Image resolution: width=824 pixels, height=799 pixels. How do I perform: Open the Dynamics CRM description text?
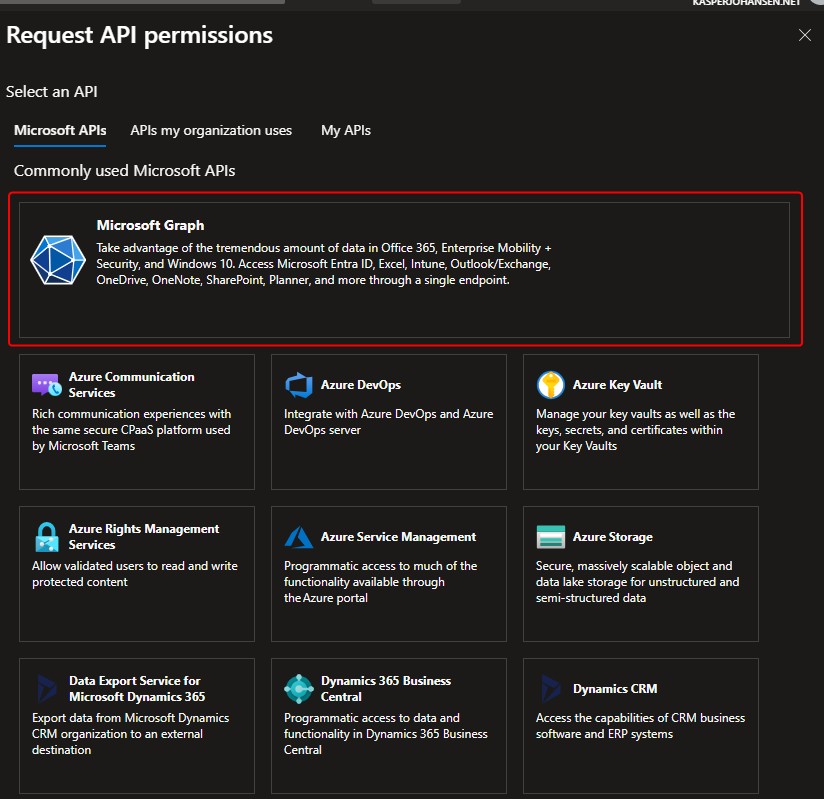[x=640, y=726]
